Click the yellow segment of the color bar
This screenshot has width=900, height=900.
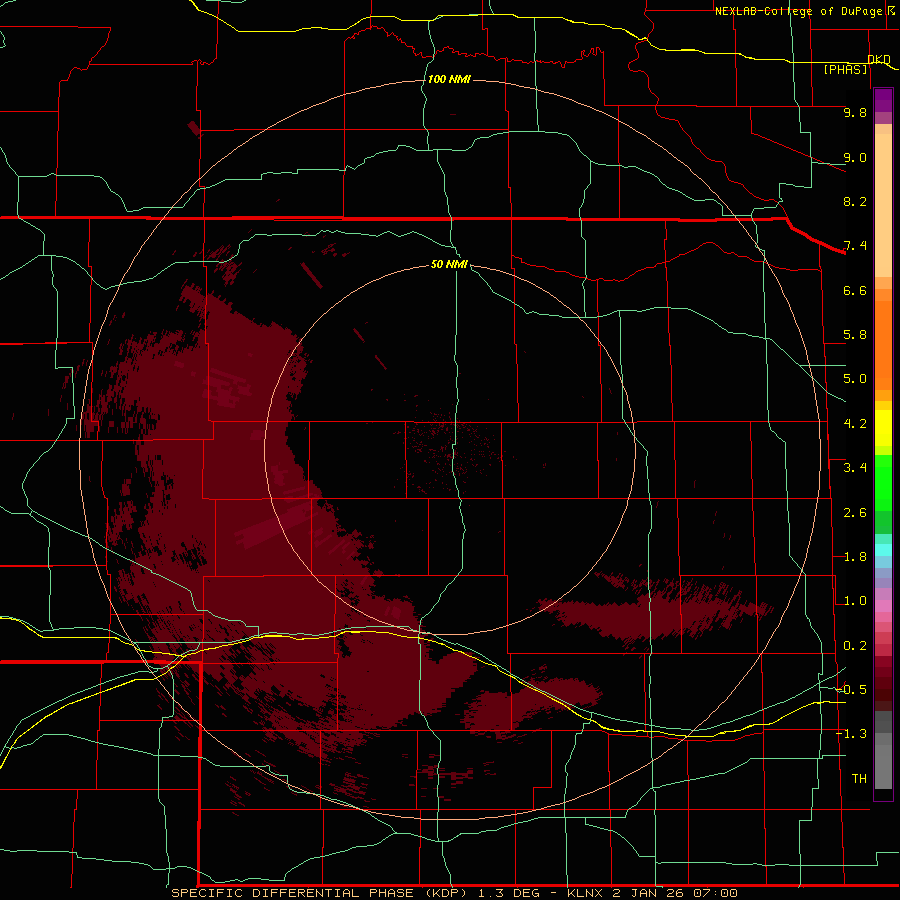click(883, 428)
